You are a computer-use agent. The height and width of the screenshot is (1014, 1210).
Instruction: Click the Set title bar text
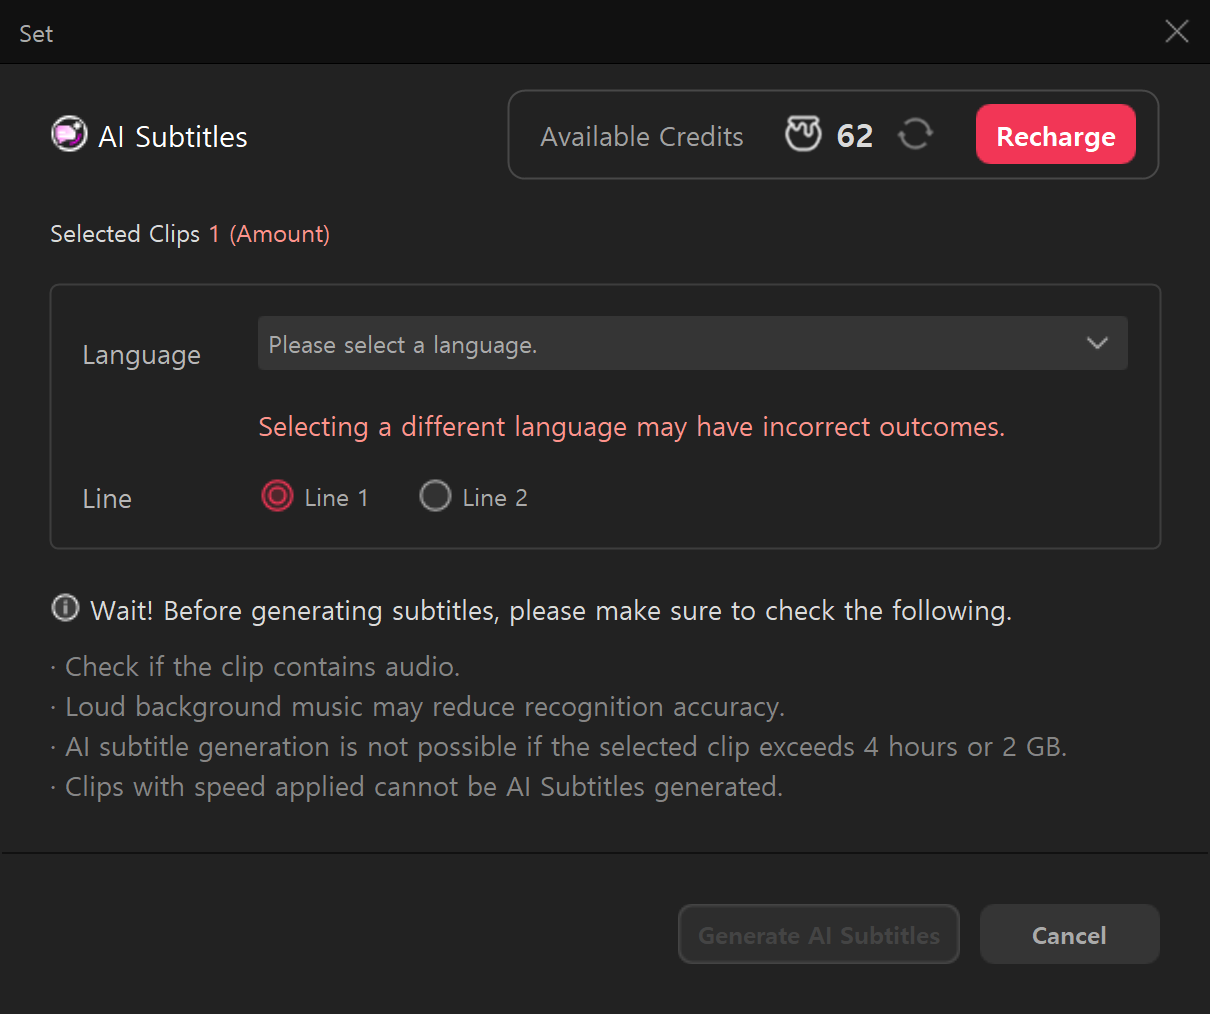[36, 34]
